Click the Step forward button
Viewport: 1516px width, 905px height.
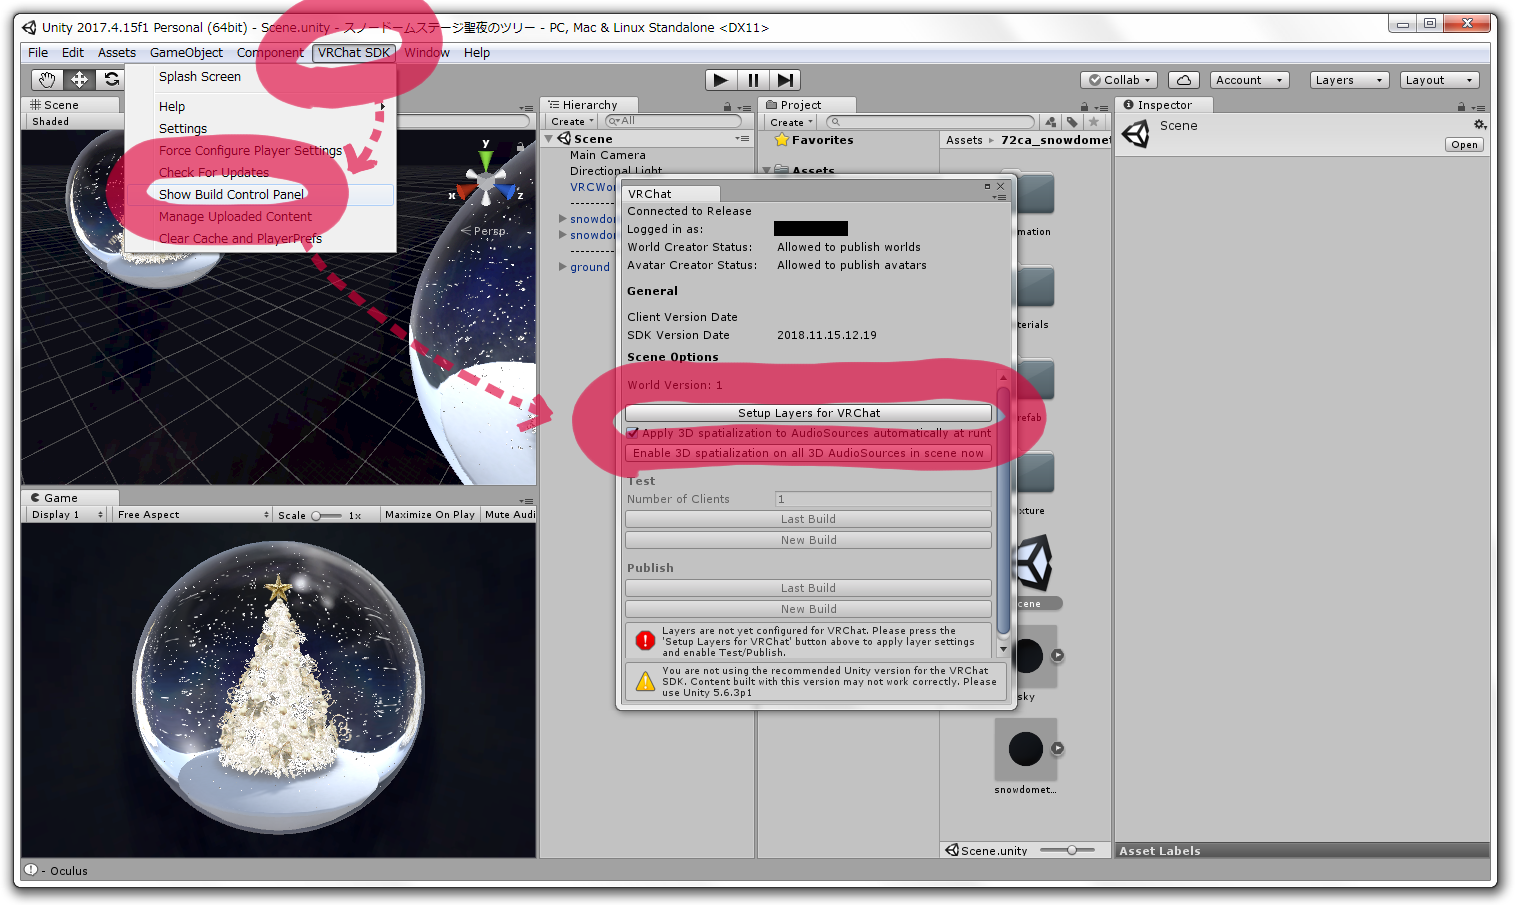pos(785,80)
